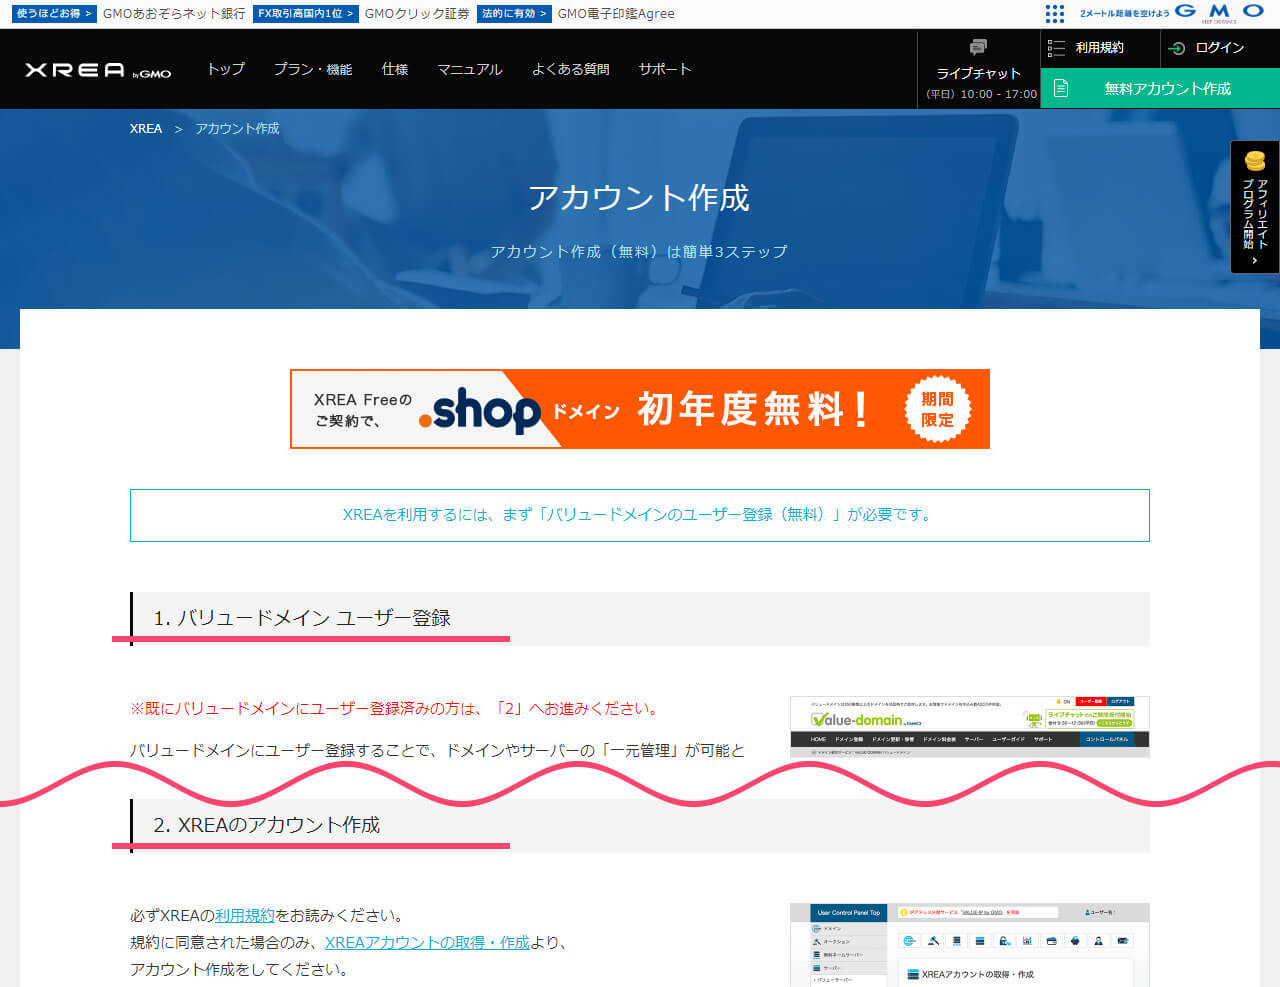This screenshot has width=1280, height=987.
Task: Click the XREA by GMO logo
Action: (98, 70)
